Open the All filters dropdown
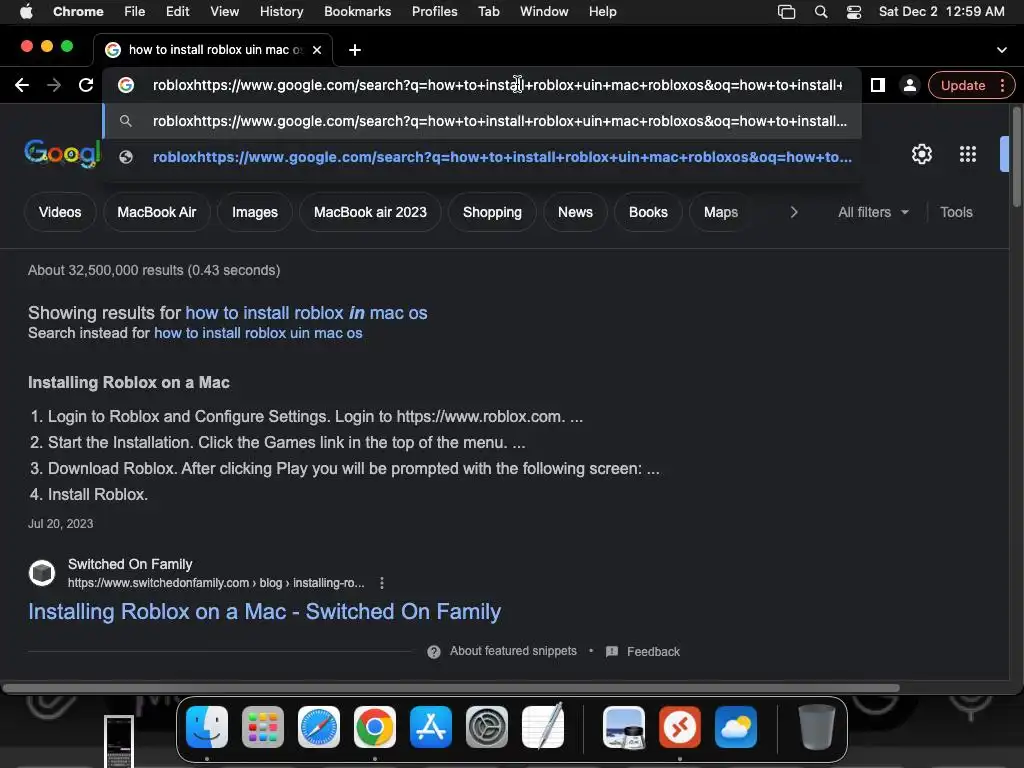Screen dimensions: 1024x768 click(x=873, y=212)
